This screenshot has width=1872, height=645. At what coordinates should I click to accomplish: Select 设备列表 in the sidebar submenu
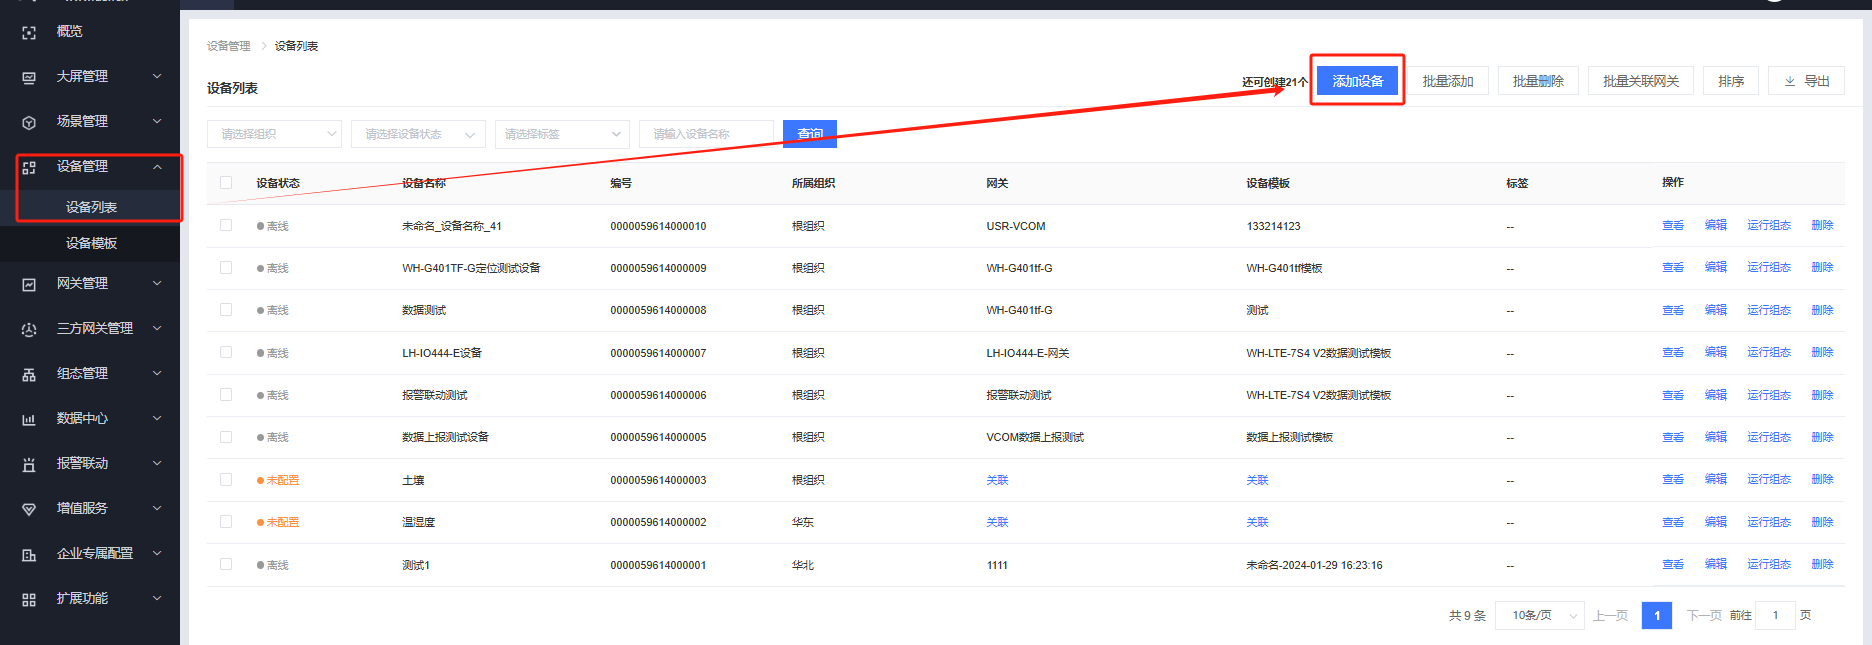(91, 207)
